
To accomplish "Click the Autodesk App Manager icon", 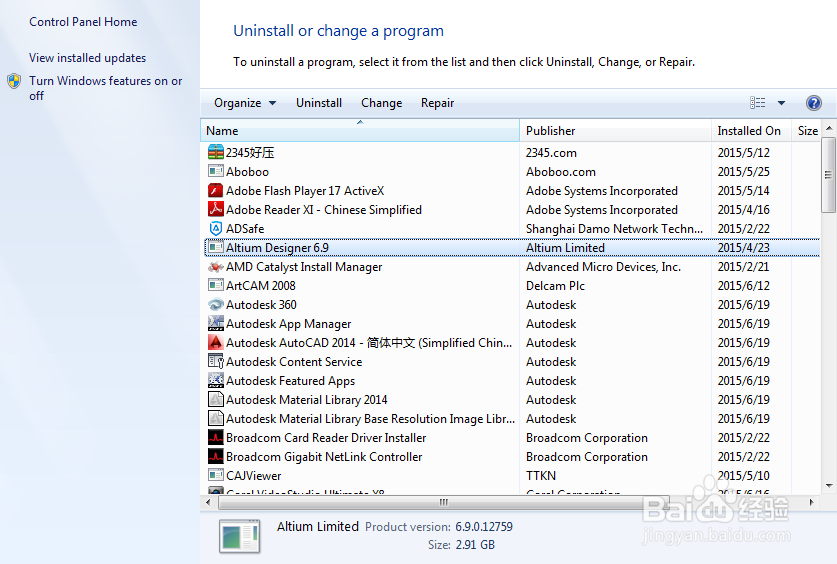I will pos(216,323).
